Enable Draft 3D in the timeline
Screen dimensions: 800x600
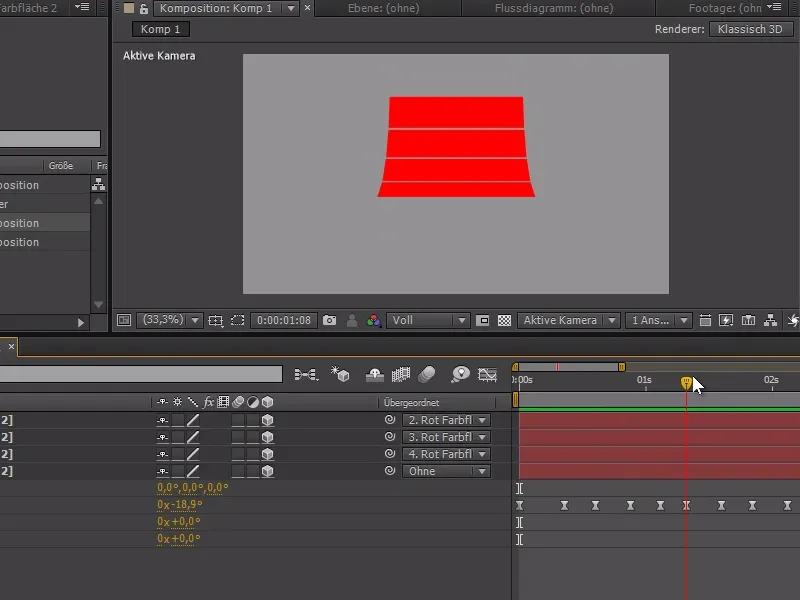coord(340,374)
